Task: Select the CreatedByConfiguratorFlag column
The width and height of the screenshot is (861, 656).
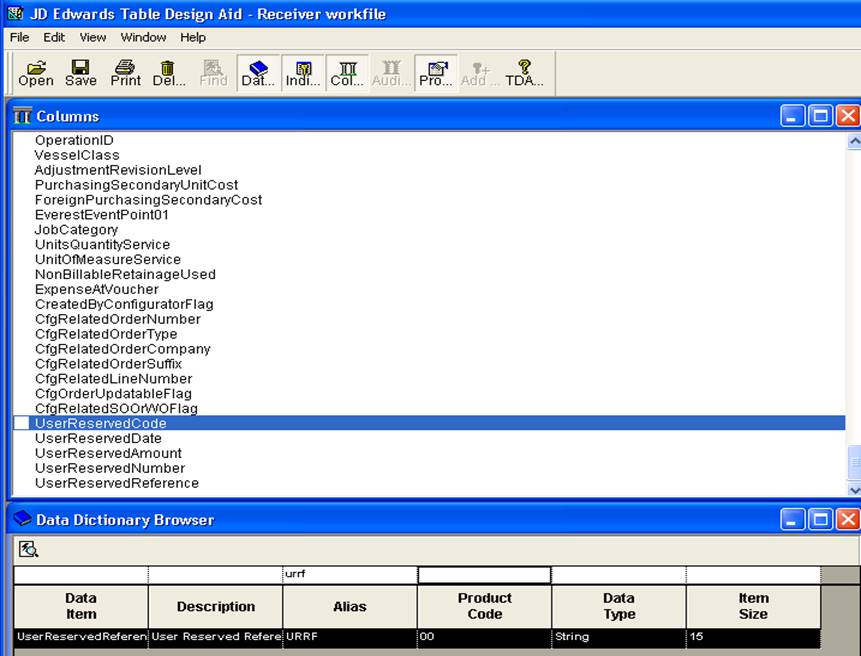Action: (124, 304)
